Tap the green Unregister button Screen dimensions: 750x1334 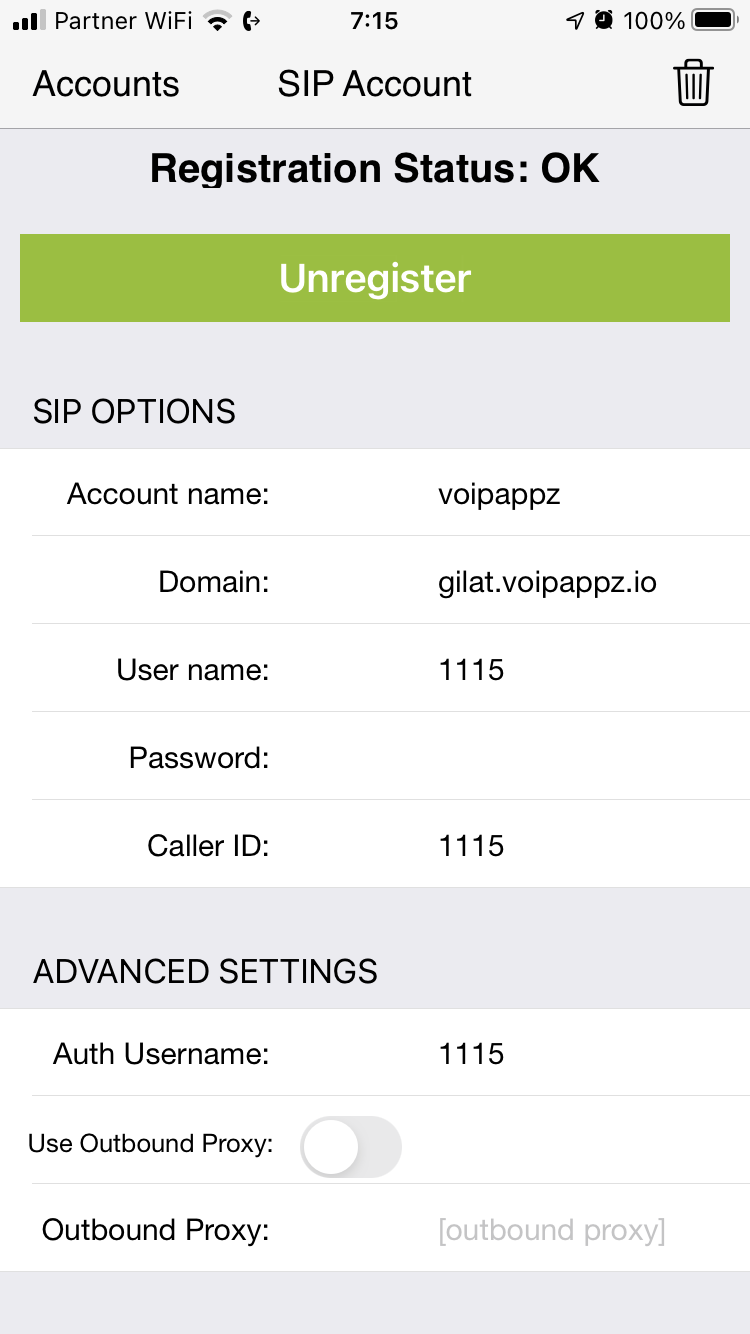pyautogui.click(x=375, y=278)
